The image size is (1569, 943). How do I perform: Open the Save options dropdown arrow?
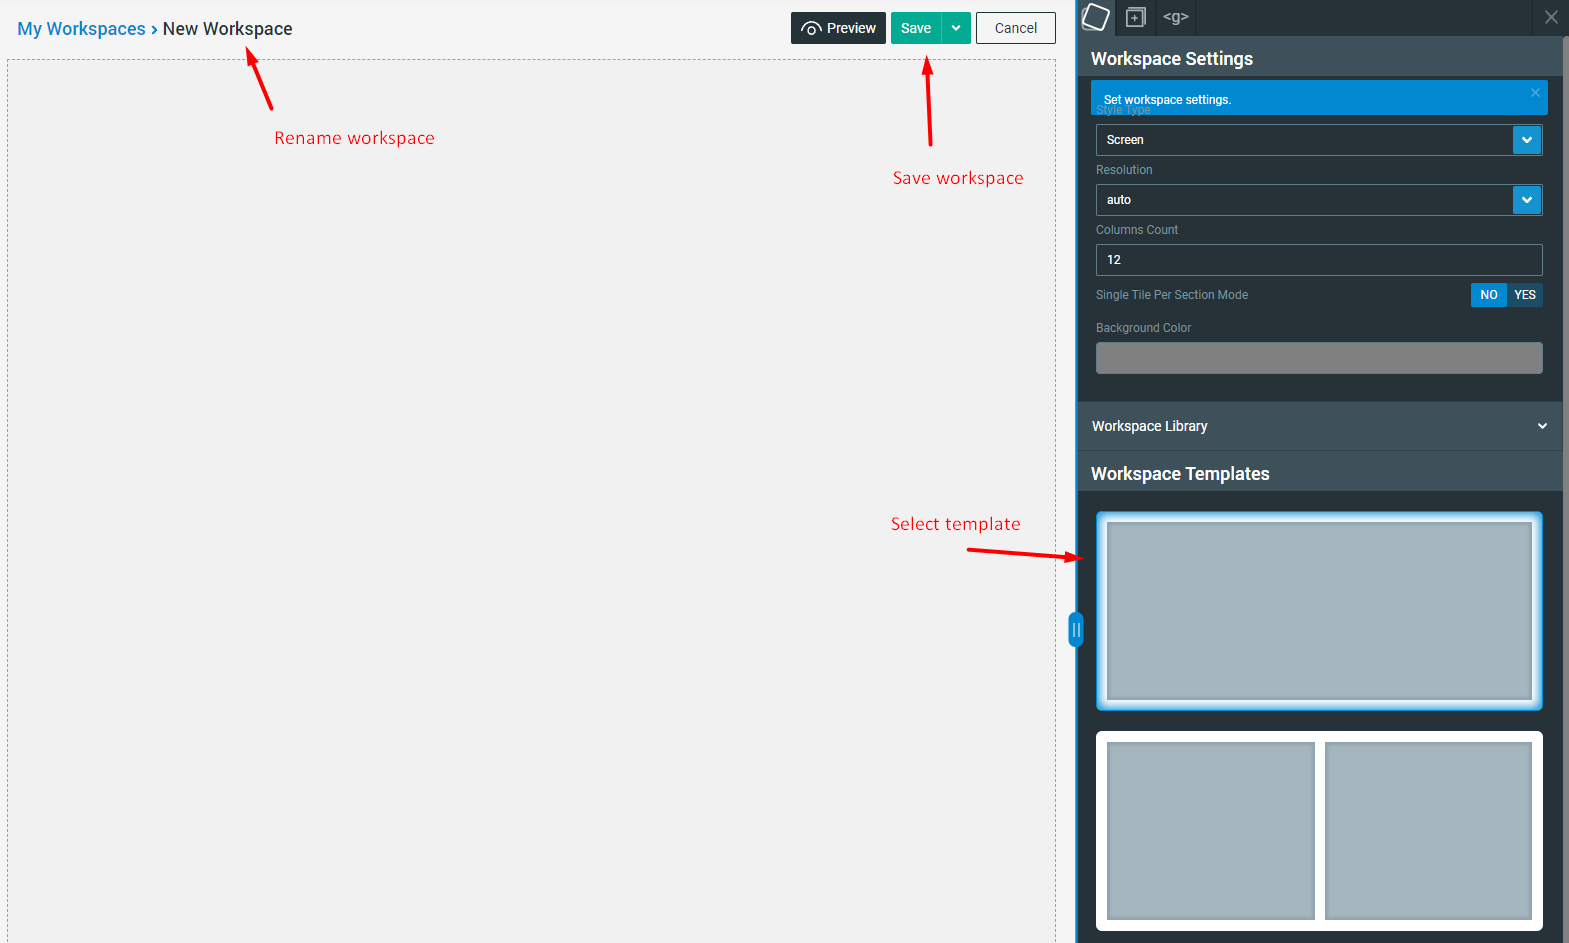pos(956,28)
